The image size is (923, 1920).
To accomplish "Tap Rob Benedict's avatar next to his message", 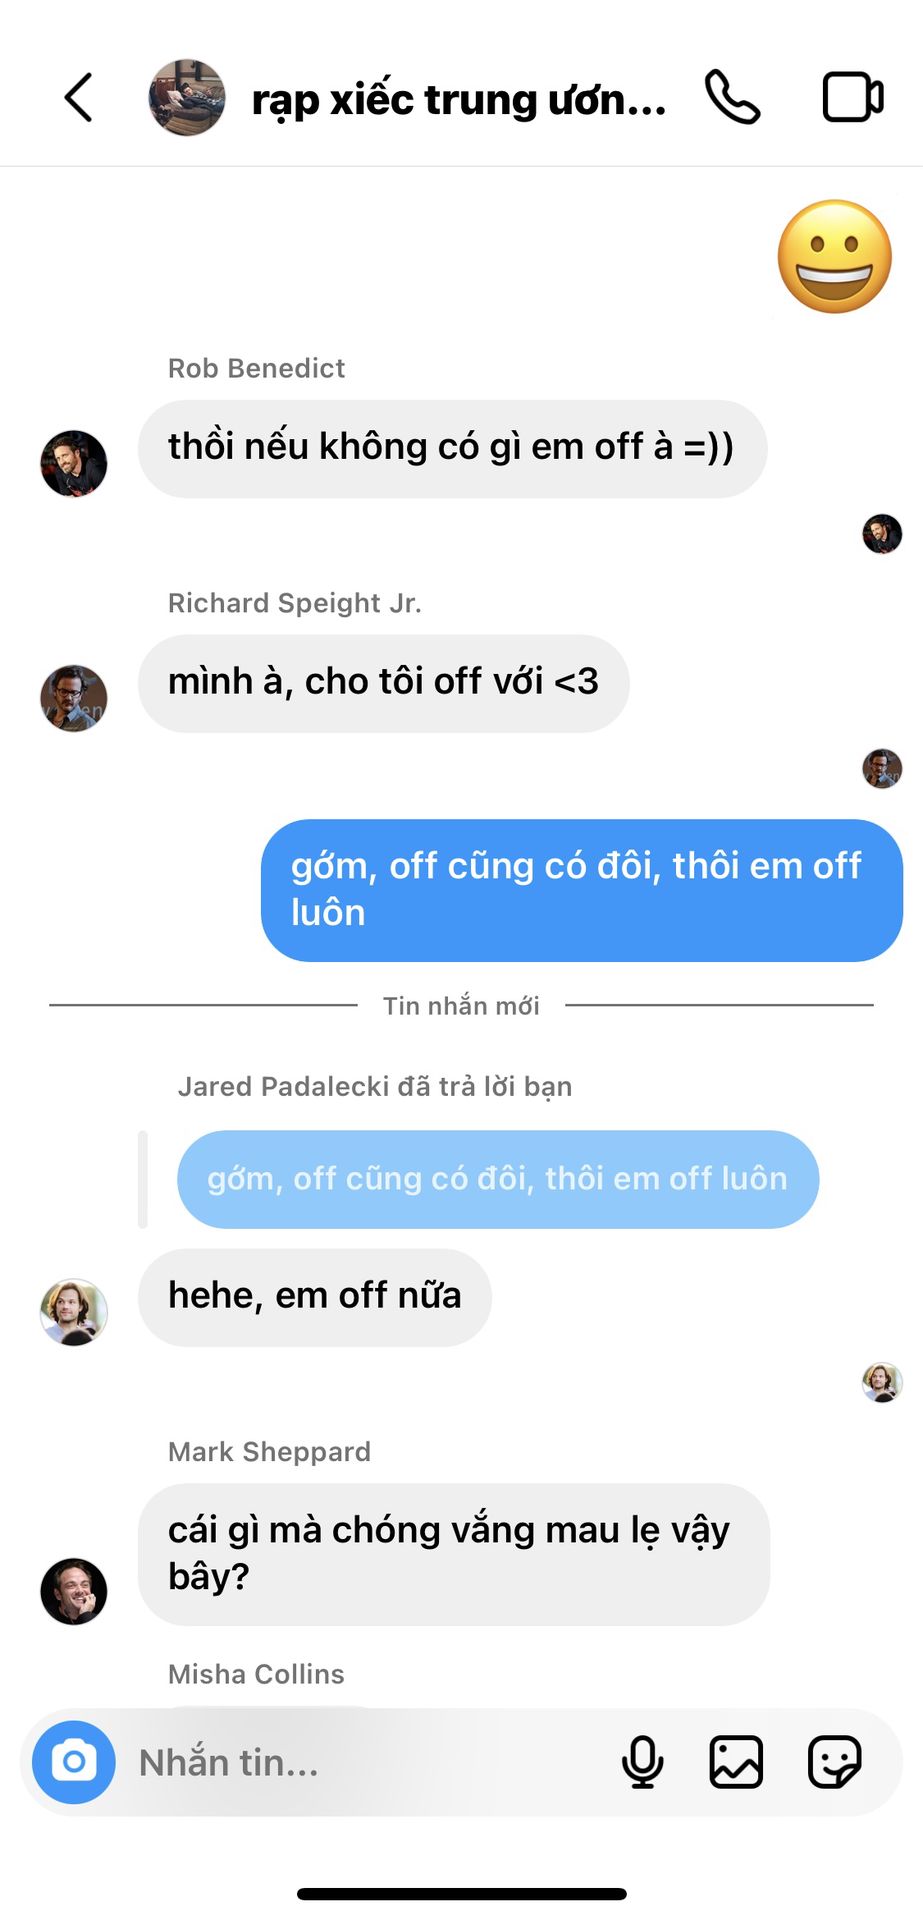I will [74, 463].
